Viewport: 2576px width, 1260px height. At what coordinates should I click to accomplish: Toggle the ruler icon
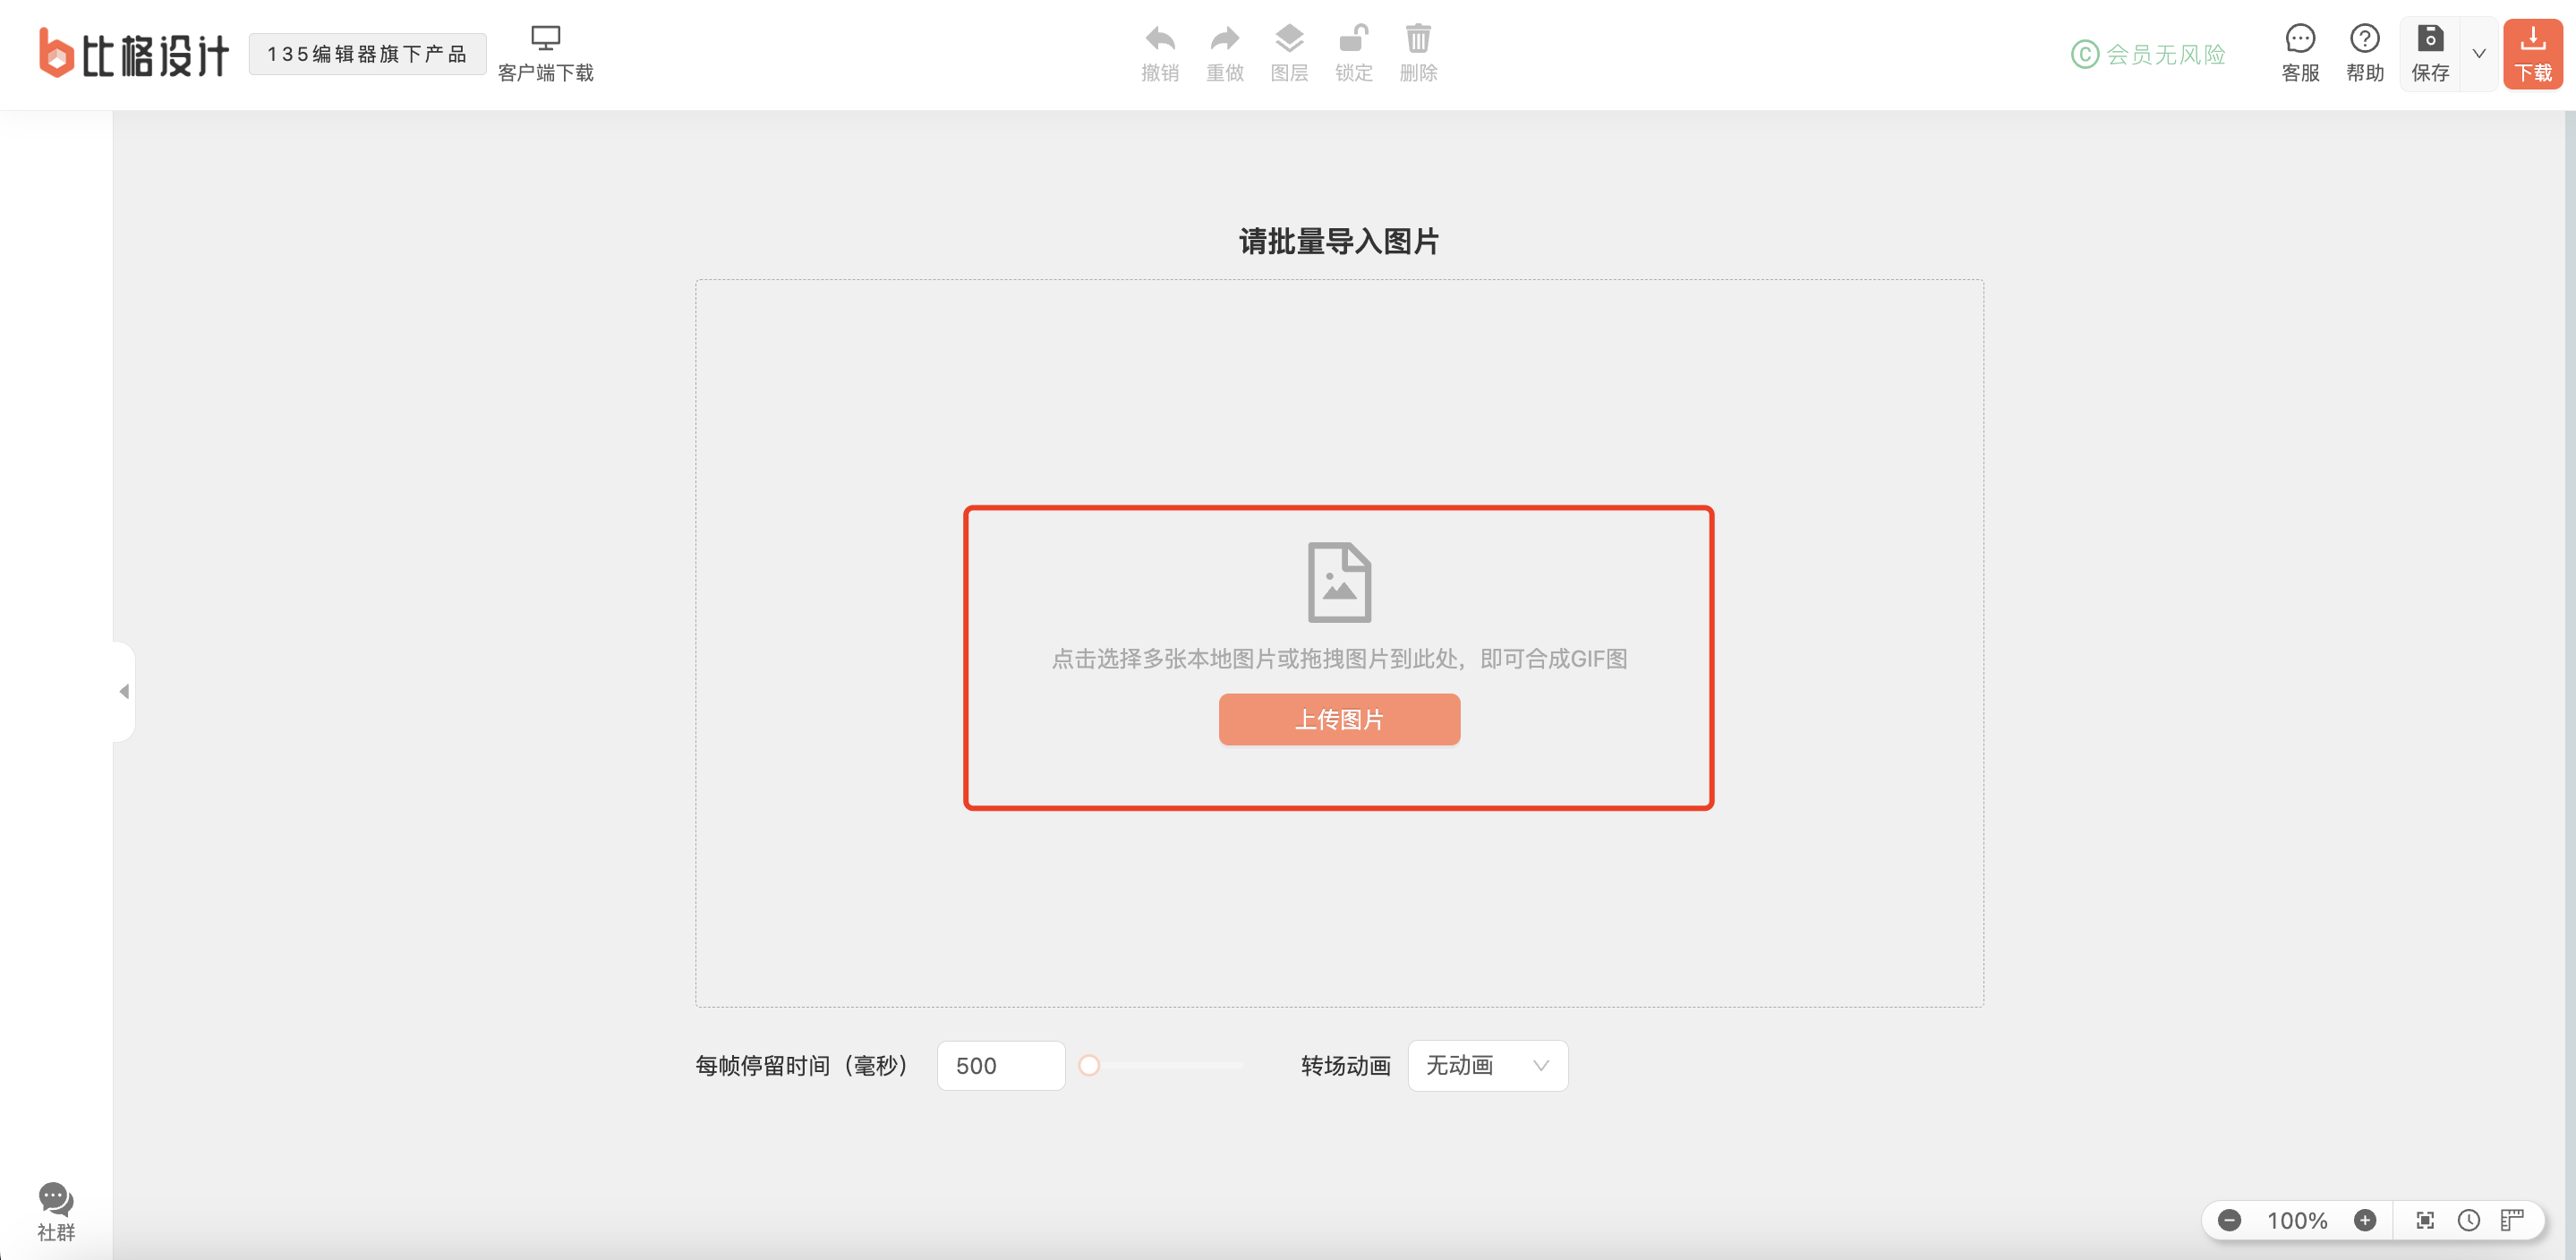coord(2512,1220)
